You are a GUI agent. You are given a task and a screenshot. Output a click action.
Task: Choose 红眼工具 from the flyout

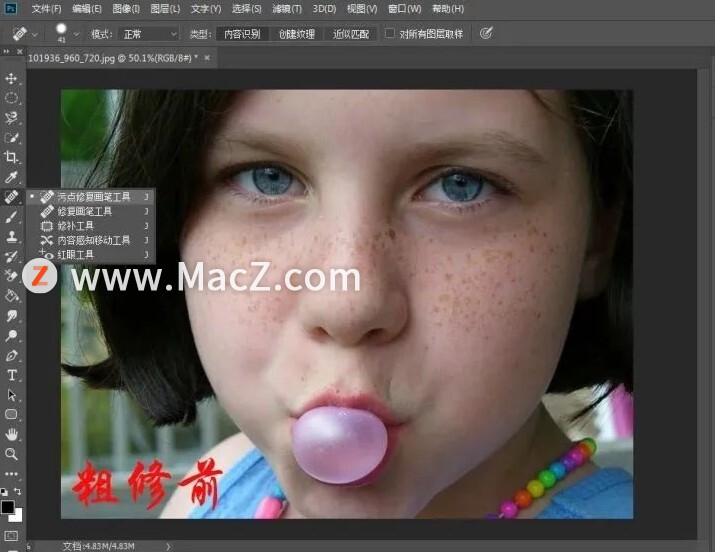(x=91, y=254)
